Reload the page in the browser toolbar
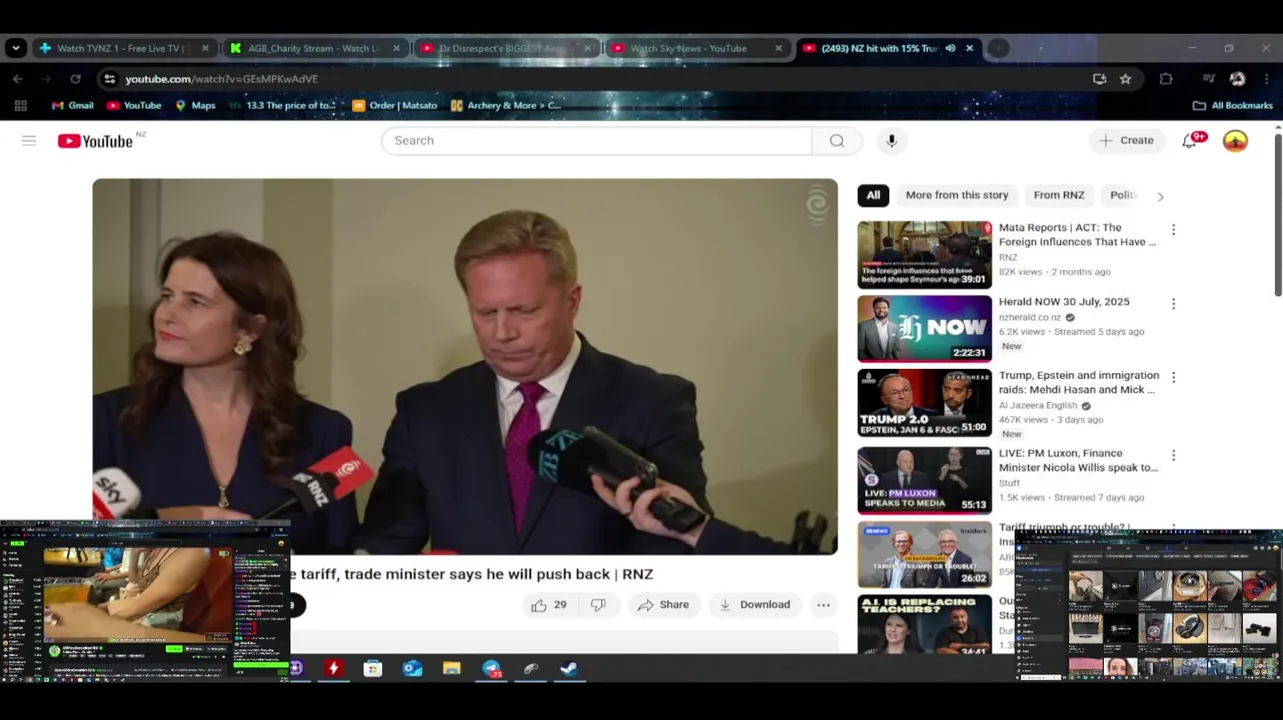 point(75,79)
